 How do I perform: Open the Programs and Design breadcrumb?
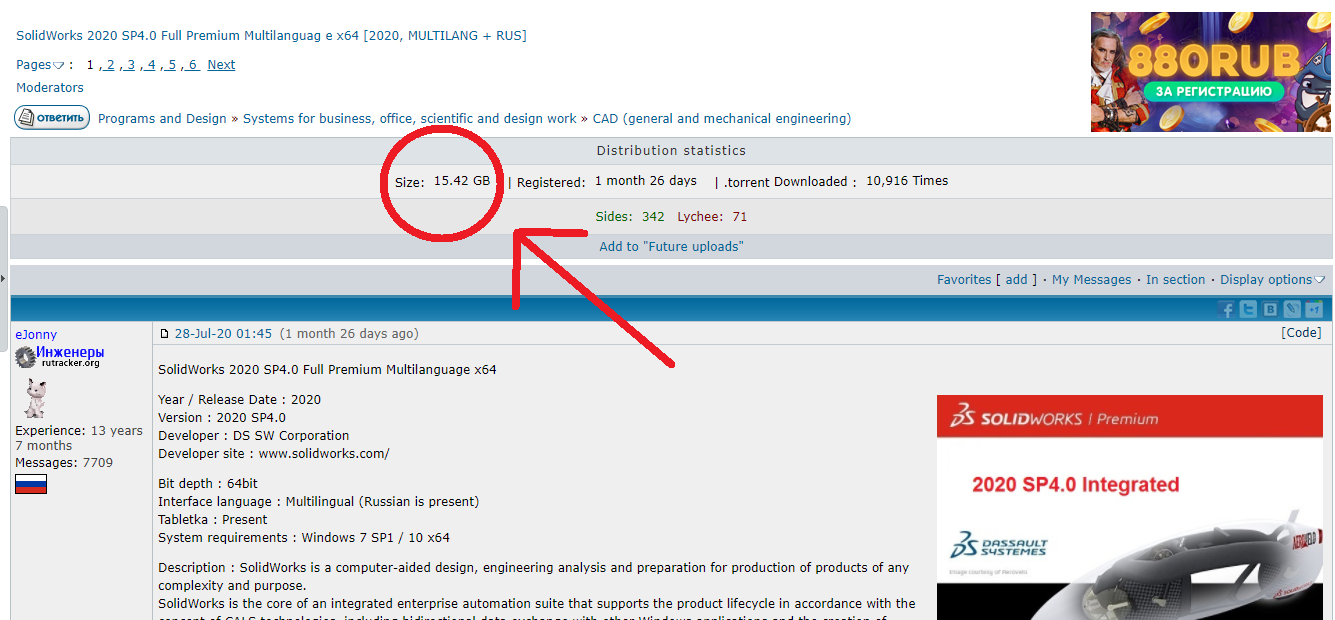[162, 119]
